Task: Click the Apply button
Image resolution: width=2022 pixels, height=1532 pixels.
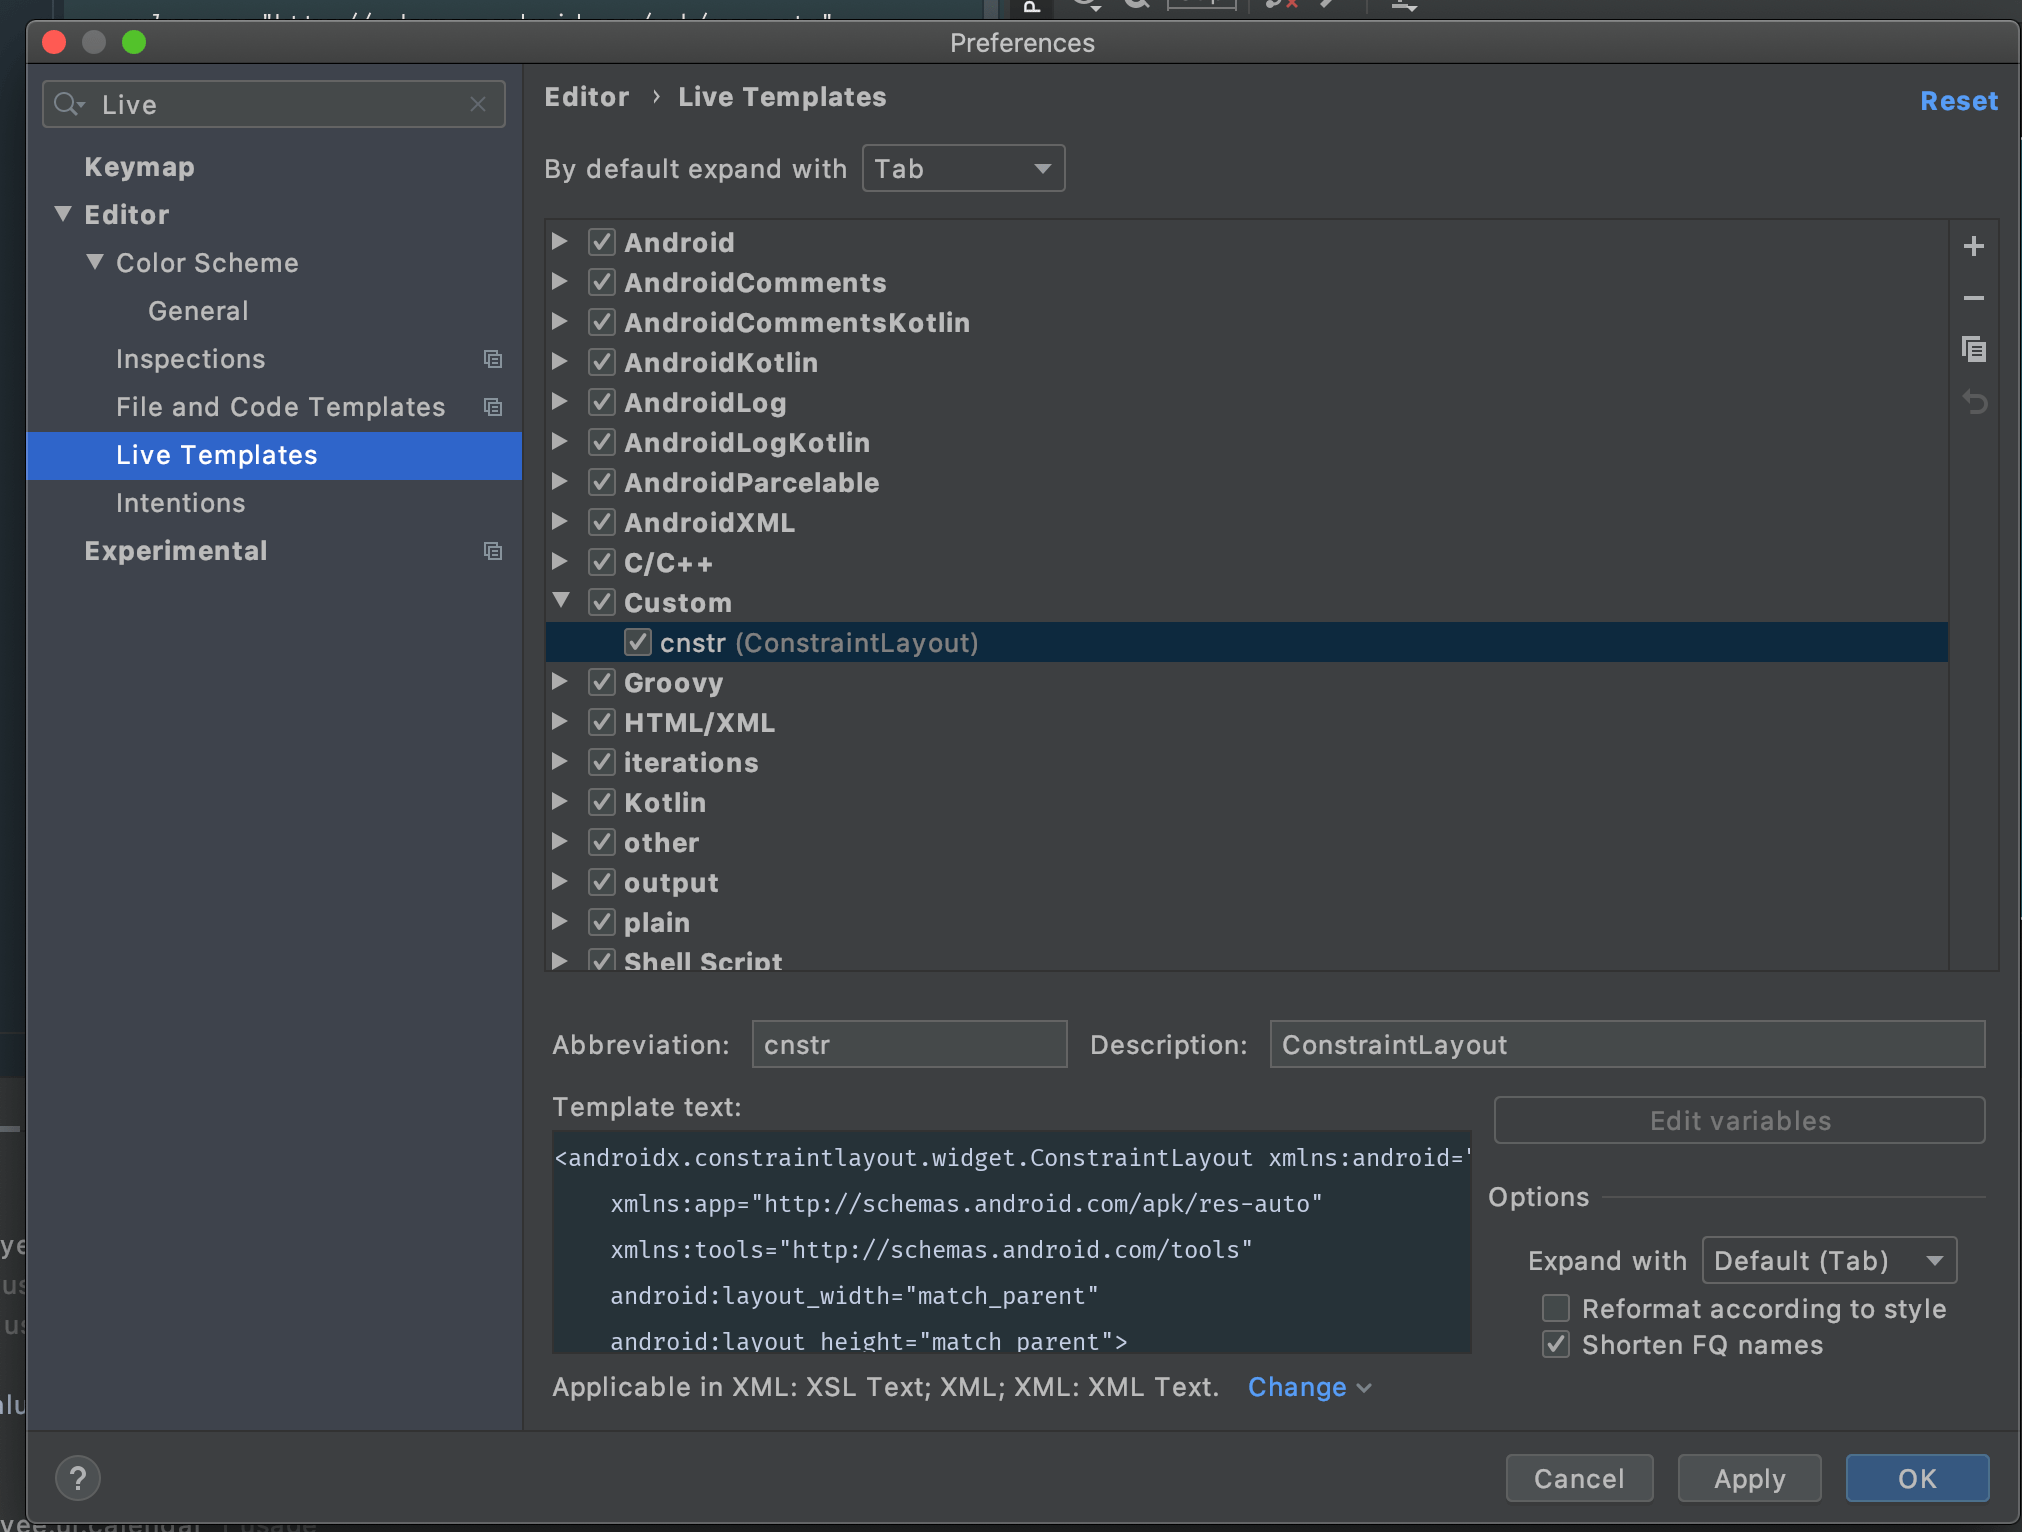Action: (1748, 1478)
